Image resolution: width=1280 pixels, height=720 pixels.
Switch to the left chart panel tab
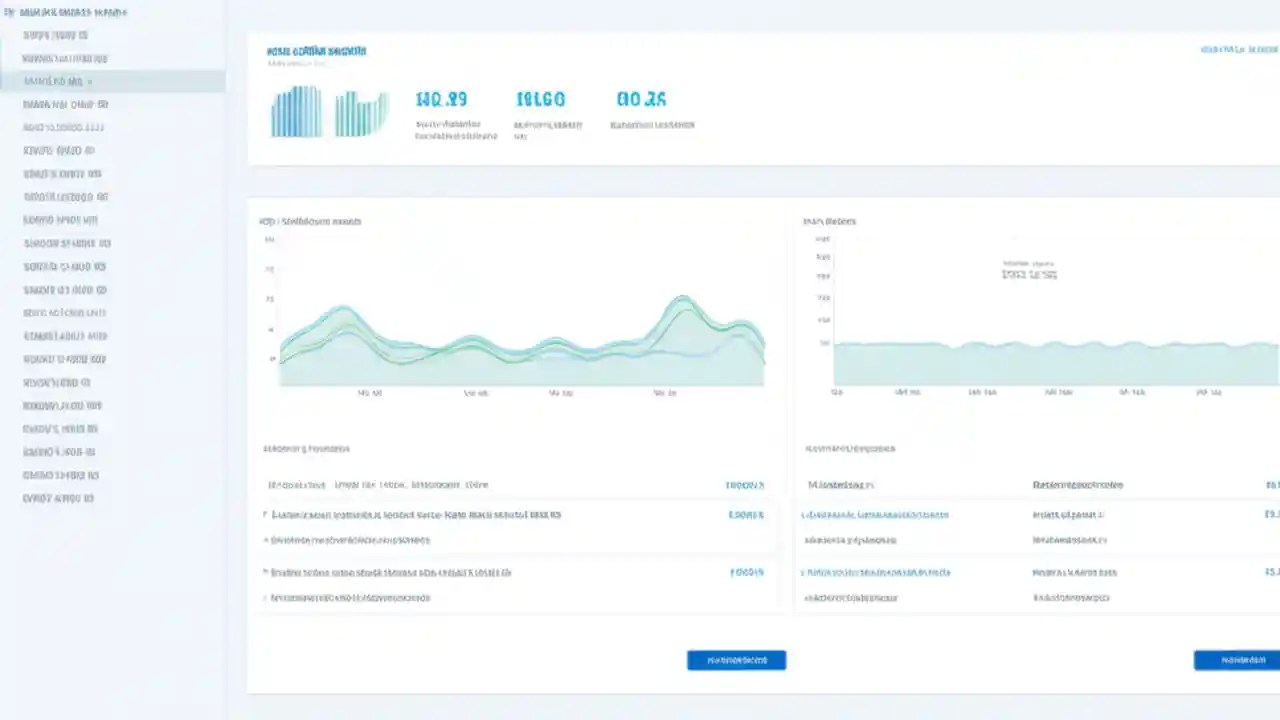tap(309, 221)
